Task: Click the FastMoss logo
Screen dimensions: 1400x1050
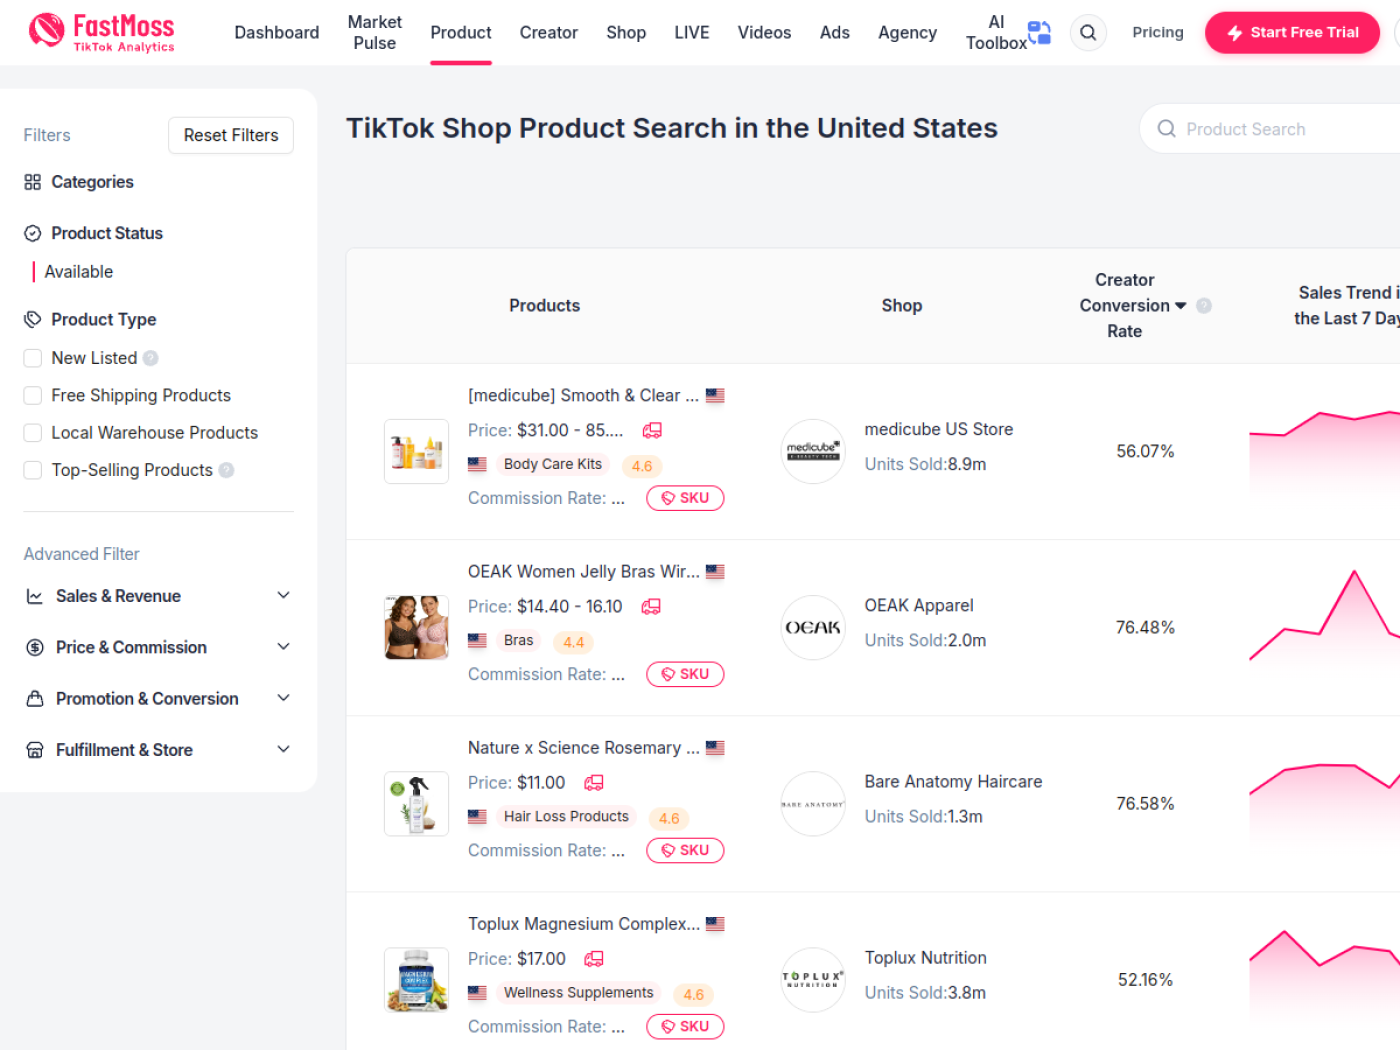Action: (101, 32)
